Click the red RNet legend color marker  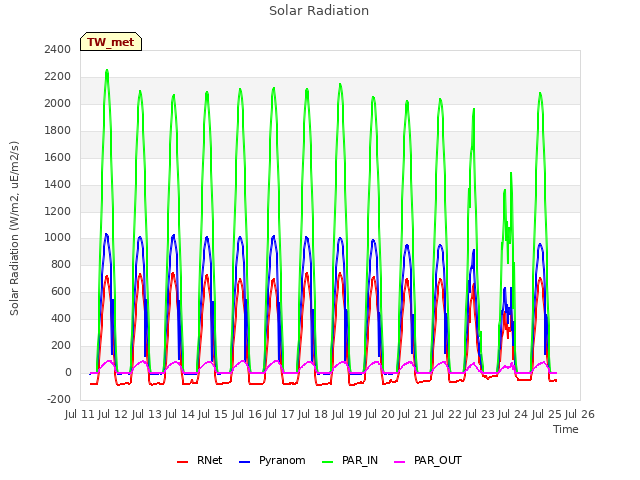click(x=182, y=462)
